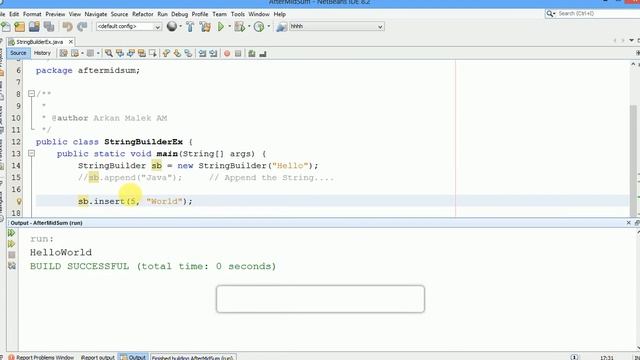Viewport: 640px width, 360px height.
Task: Re-run the program in Output panel
Action: [11, 233]
